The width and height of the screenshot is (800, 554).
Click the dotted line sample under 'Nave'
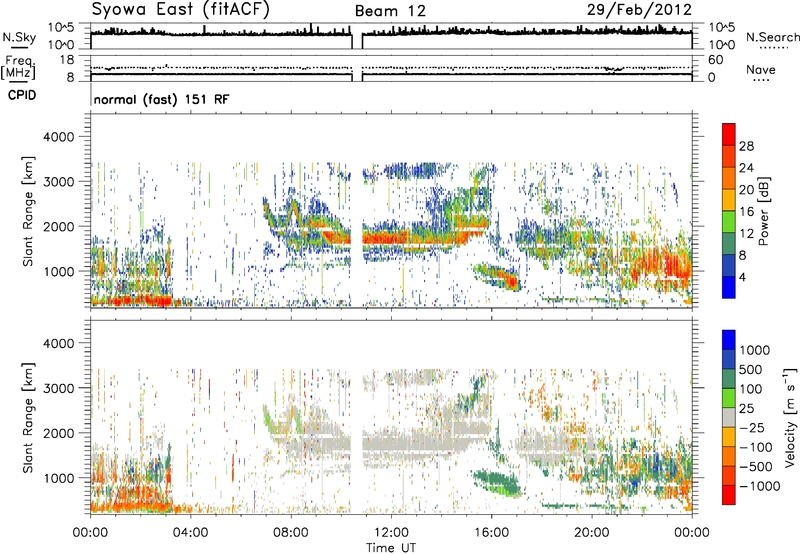click(762, 80)
